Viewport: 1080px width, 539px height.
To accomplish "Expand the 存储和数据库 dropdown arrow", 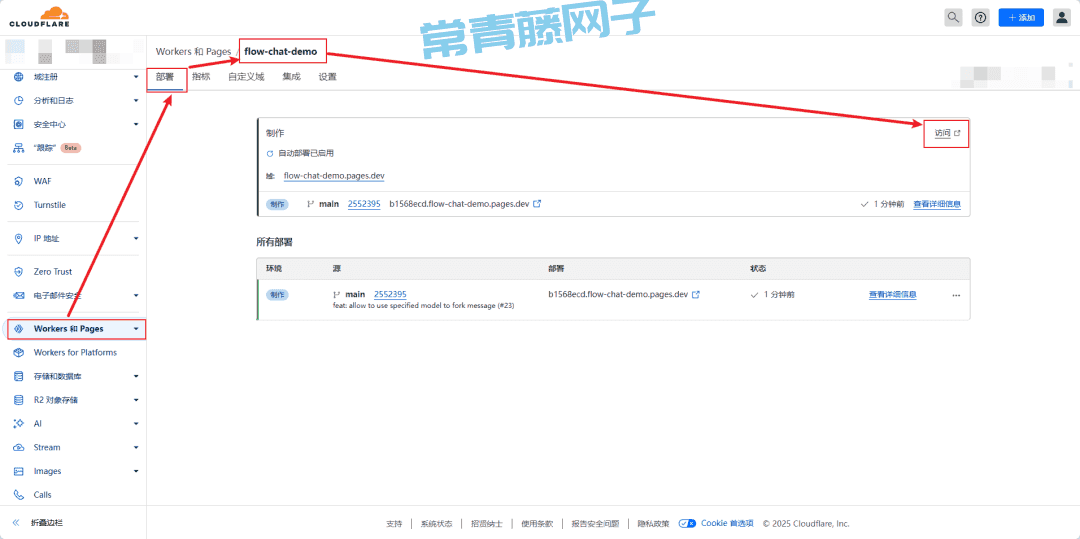I will [x=136, y=377].
